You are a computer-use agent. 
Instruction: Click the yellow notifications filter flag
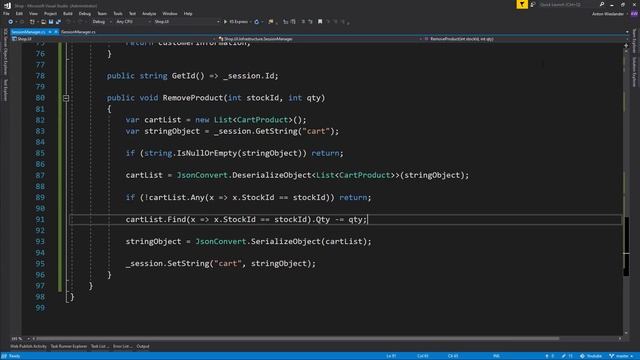coord(522,4)
